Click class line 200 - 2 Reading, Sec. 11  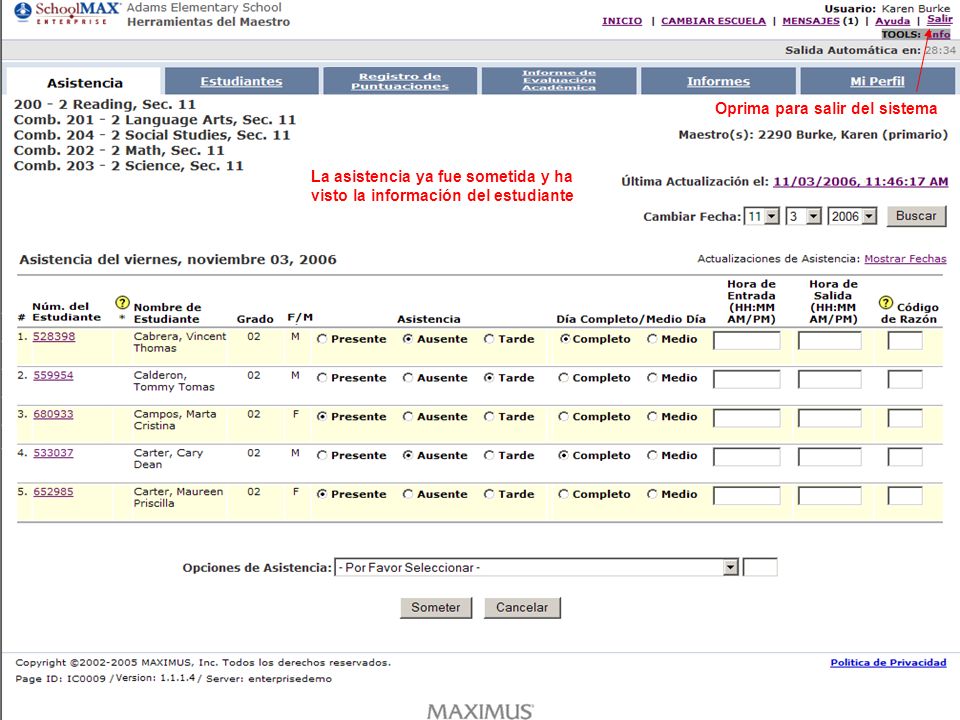pos(105,105)
